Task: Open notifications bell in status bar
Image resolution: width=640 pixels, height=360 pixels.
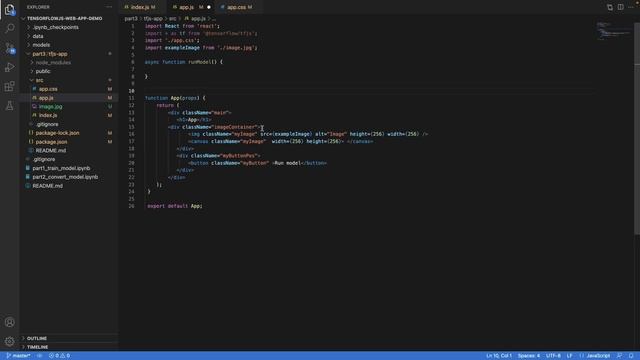Action: point(631,356)
